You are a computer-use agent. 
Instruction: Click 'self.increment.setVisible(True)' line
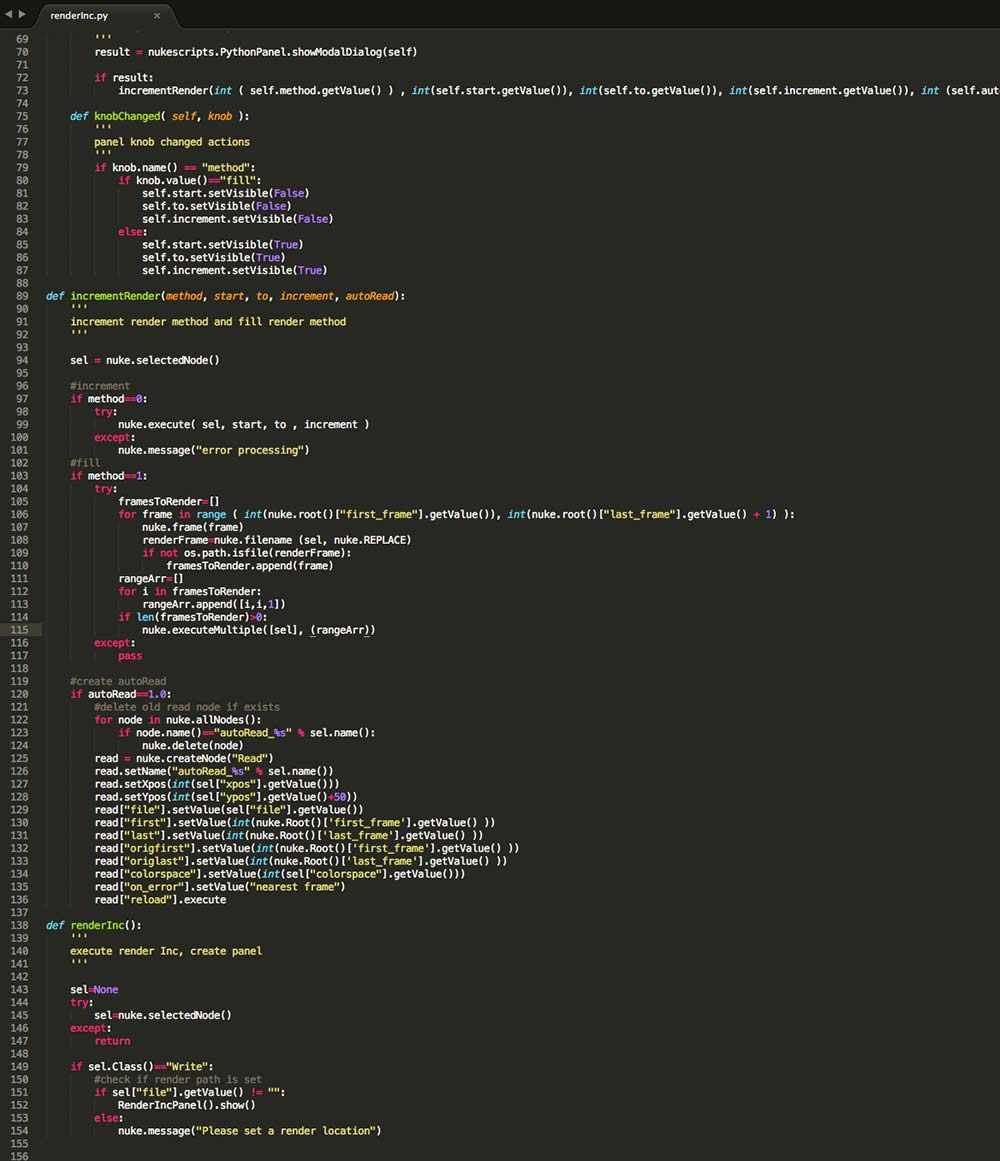click(x=235, y=270)
